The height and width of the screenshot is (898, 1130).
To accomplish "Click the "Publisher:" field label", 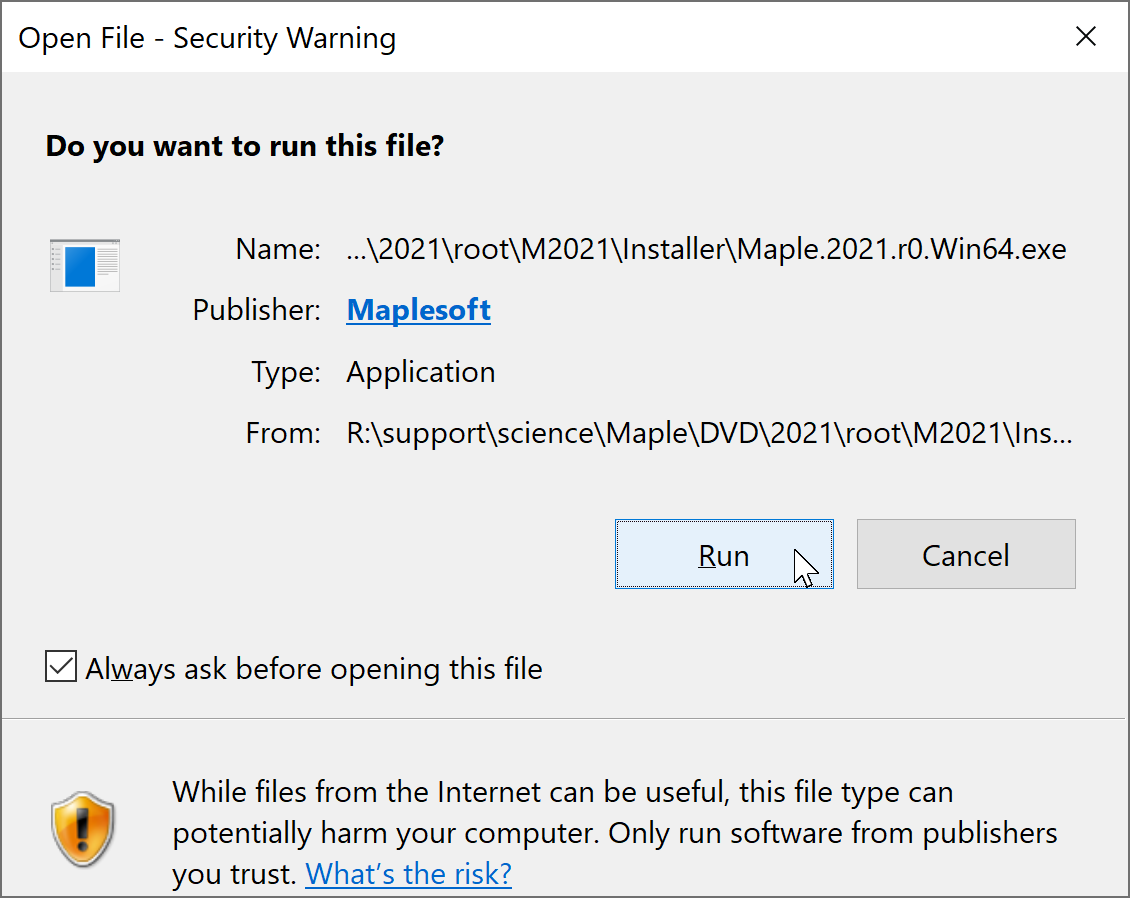I will pos(257,310).
